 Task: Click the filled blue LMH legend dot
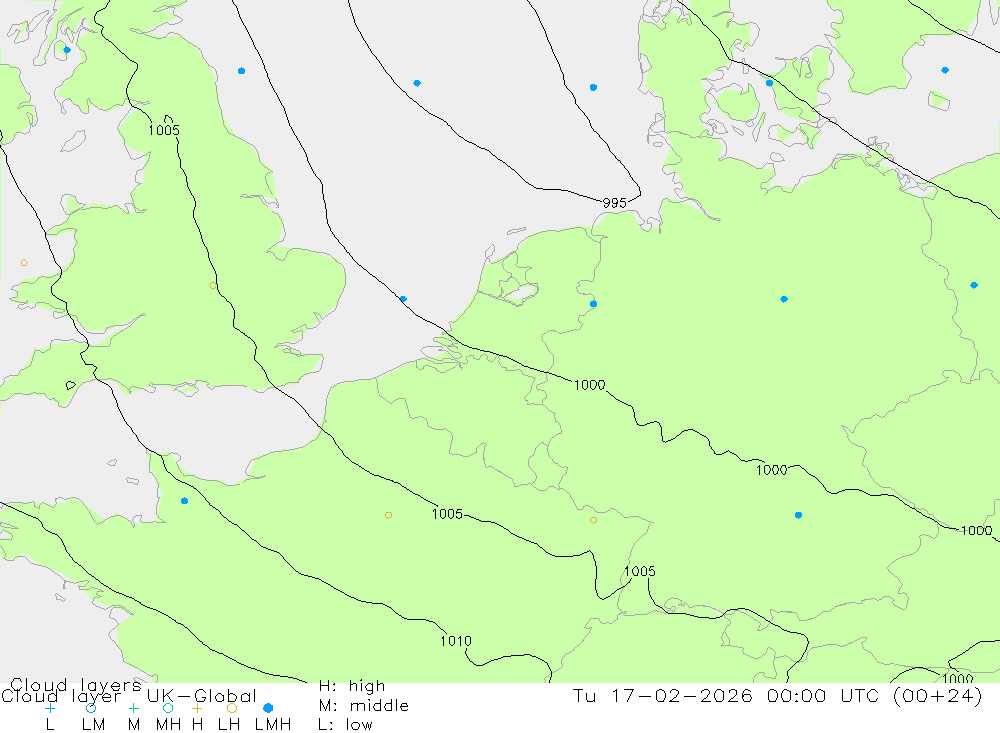click(268, 708)
